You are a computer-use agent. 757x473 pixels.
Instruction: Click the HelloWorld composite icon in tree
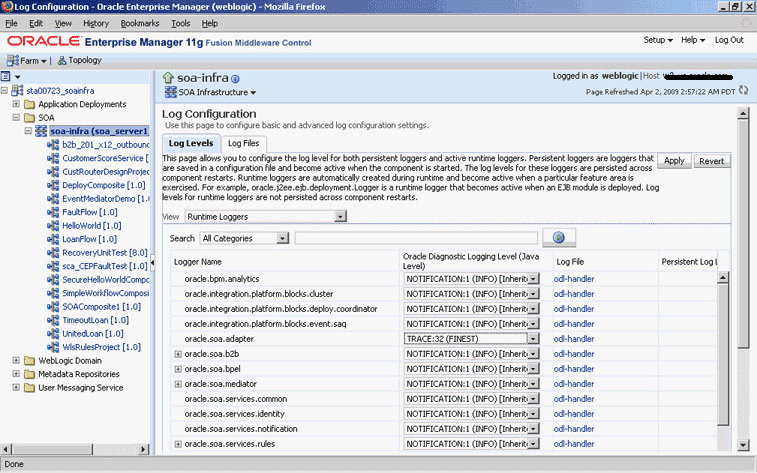tap(54, 226)
